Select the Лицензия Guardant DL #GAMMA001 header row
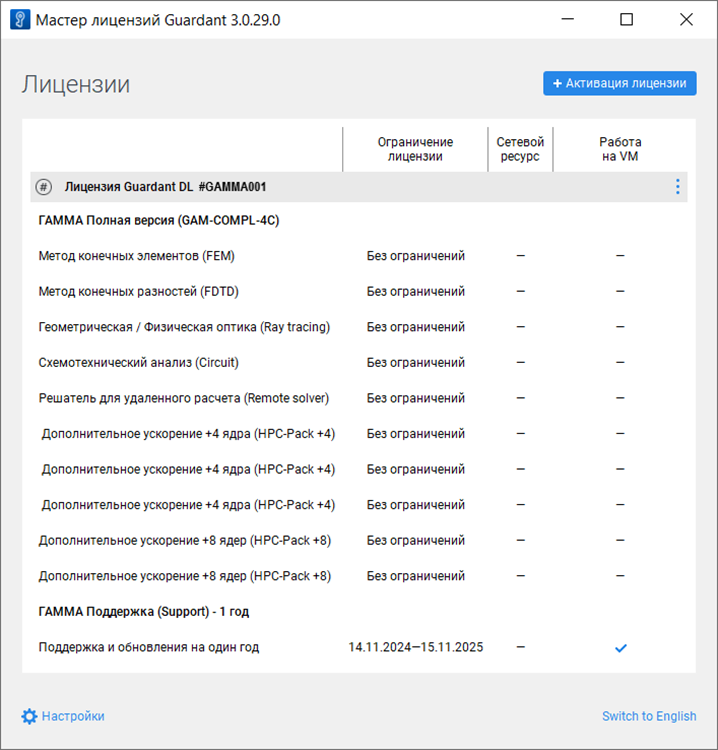 pyautogui.click(x=165, y=187)
